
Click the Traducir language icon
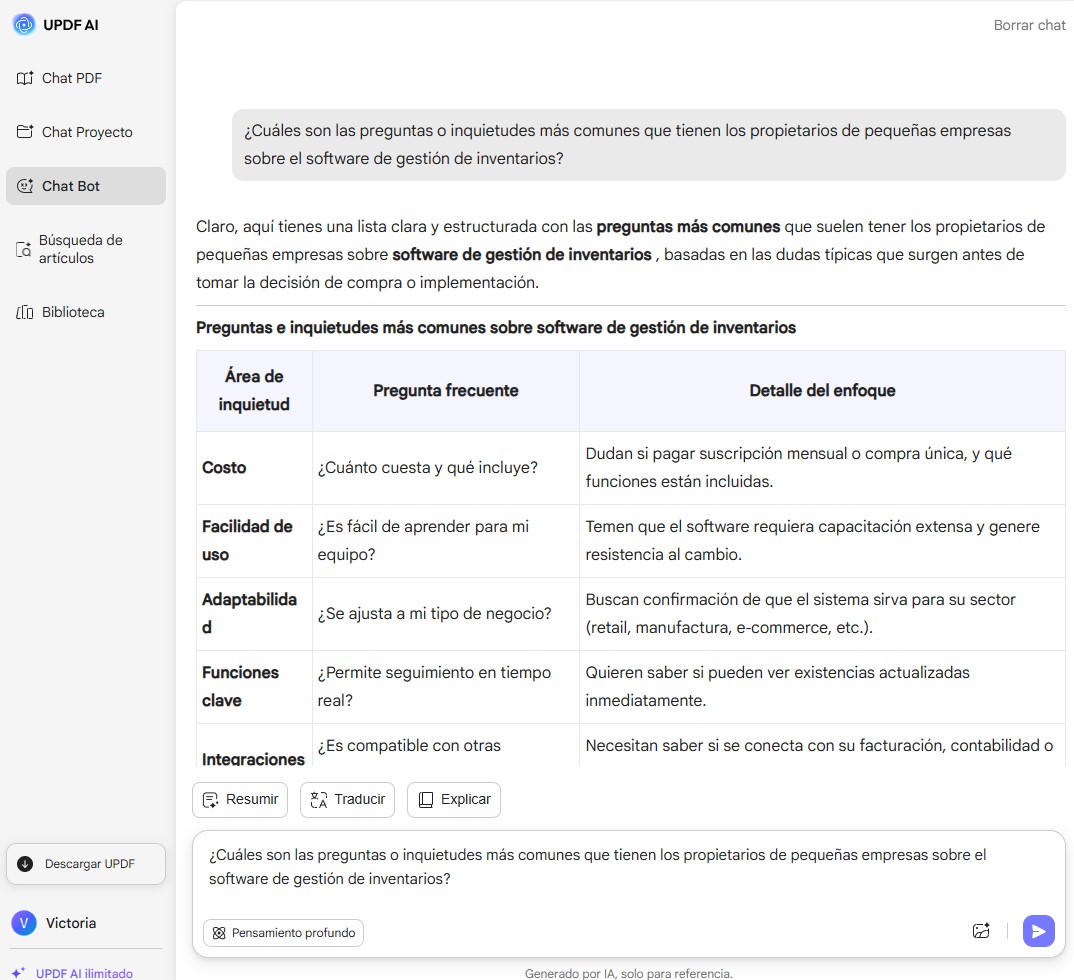[319, 800]
